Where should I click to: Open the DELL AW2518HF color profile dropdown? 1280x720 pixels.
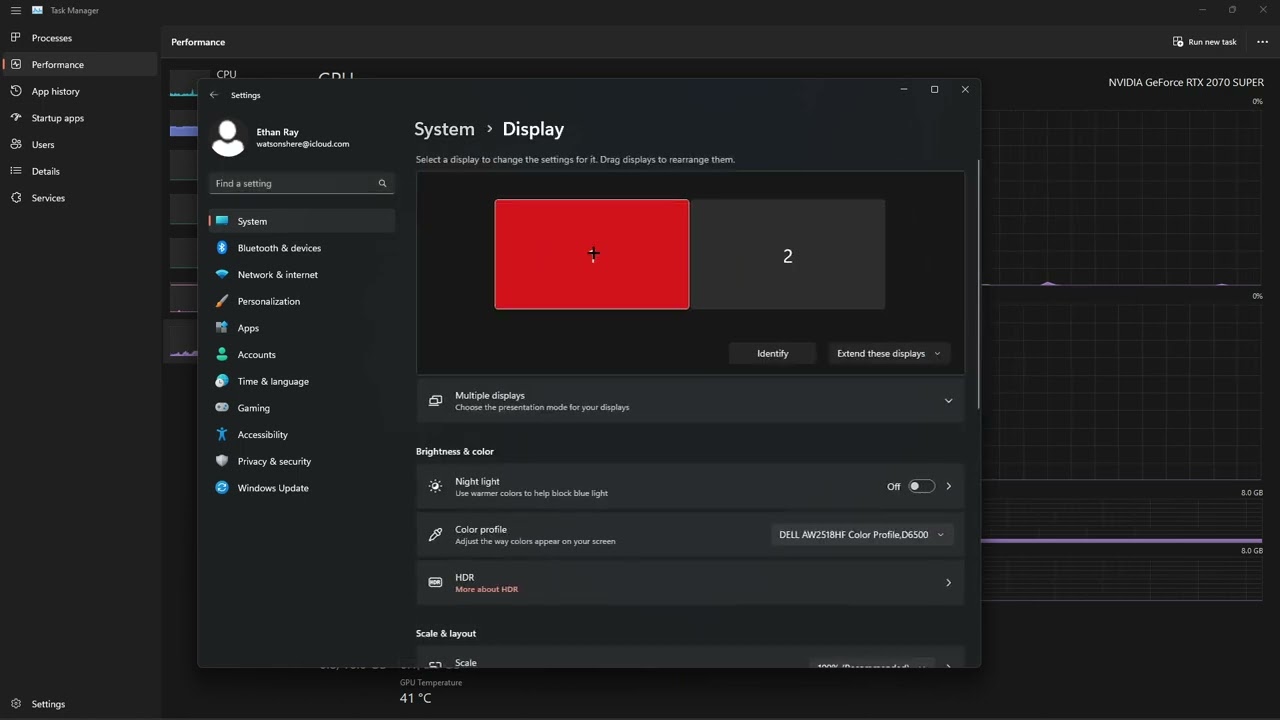(x=861, y=535)
